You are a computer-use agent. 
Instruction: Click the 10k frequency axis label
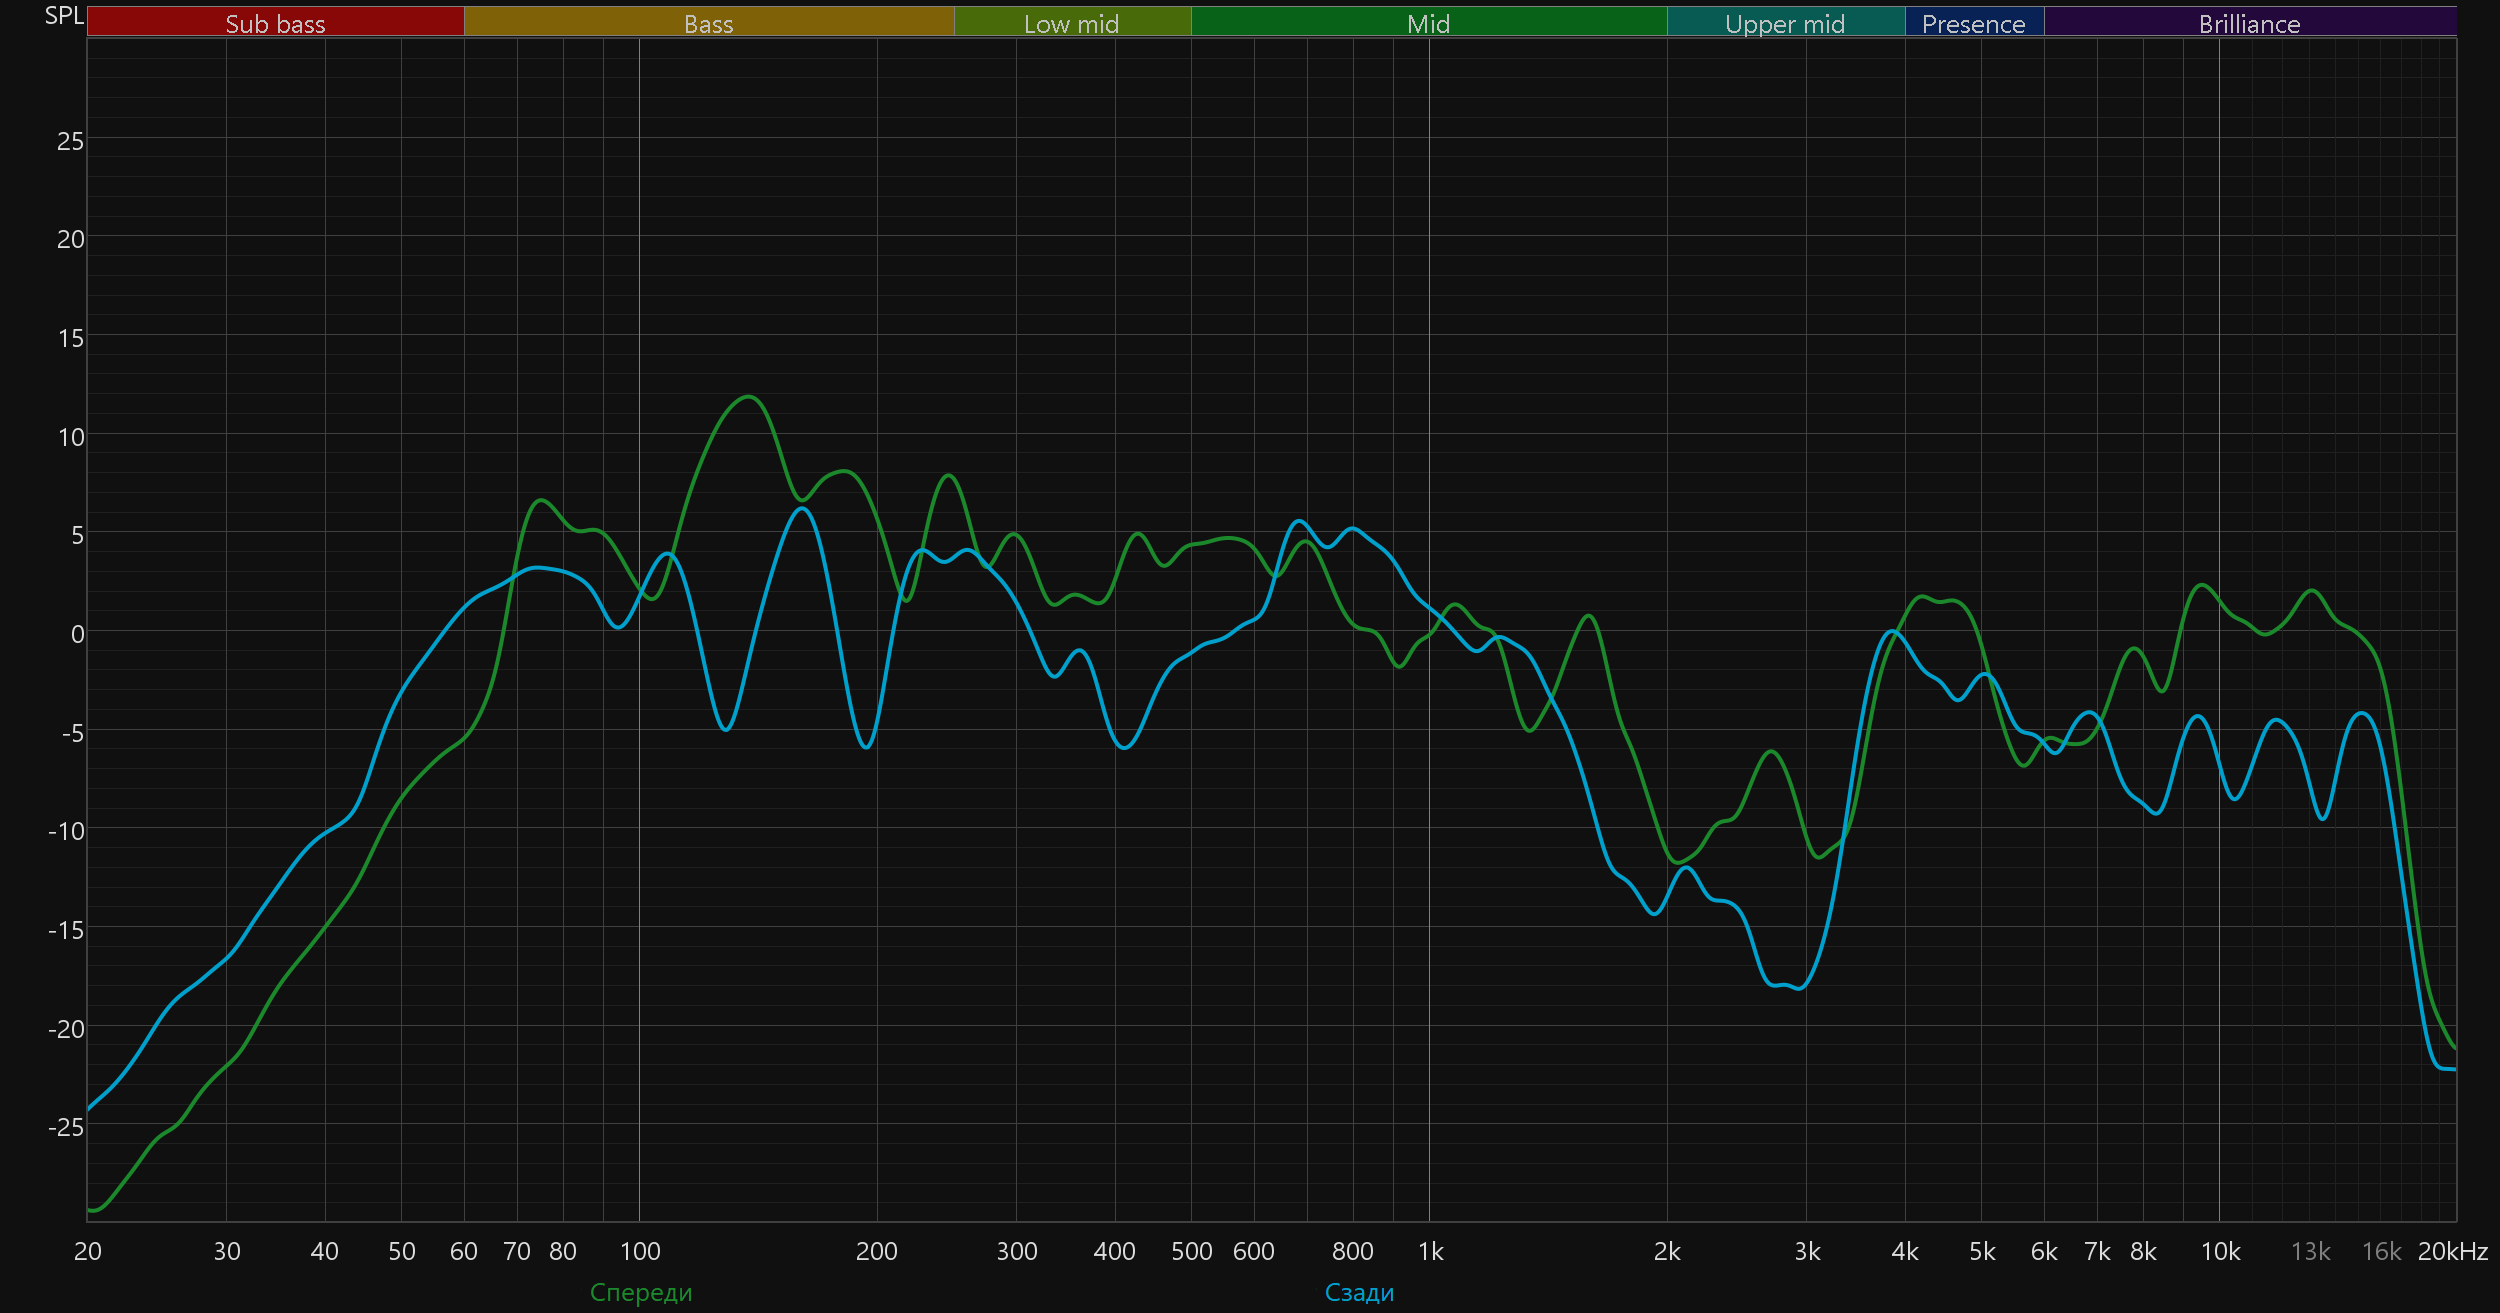(2220, 1251)
